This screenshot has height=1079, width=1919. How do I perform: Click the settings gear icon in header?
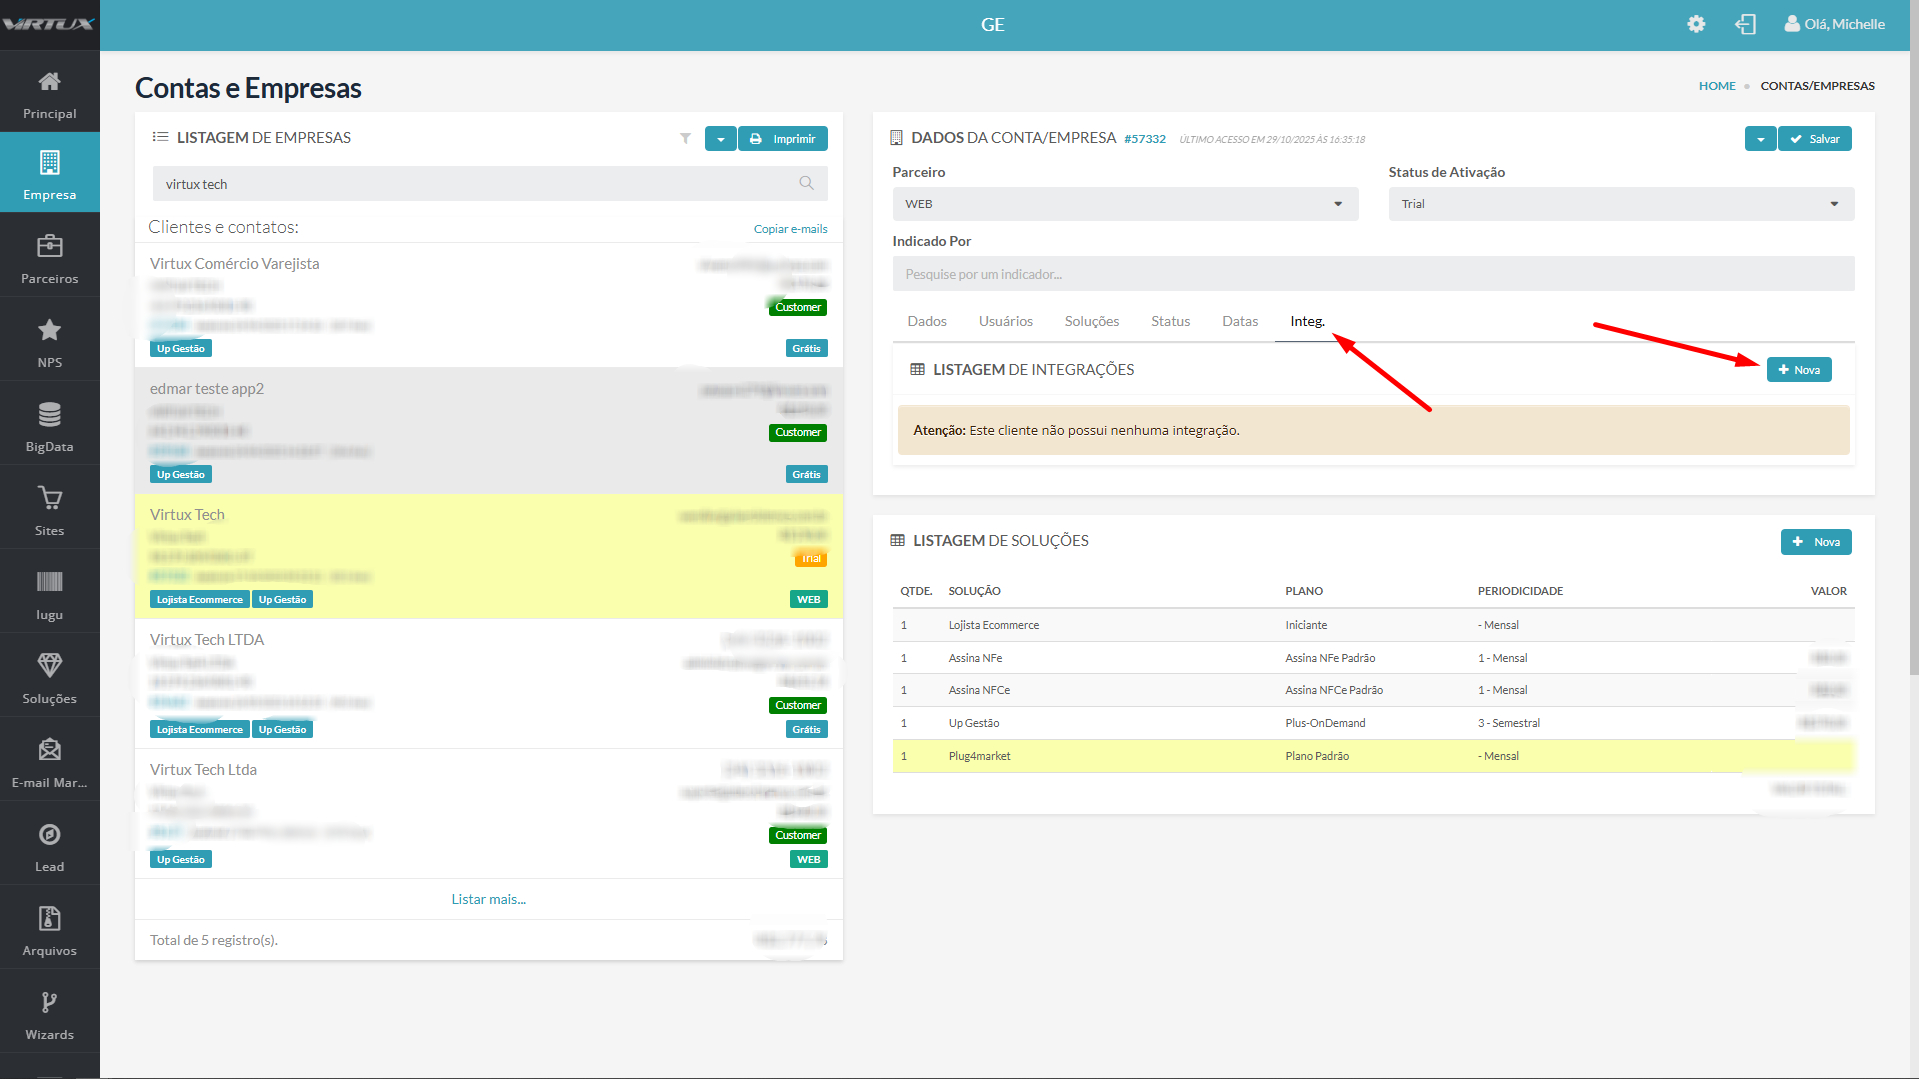[x=1696, y=24]
